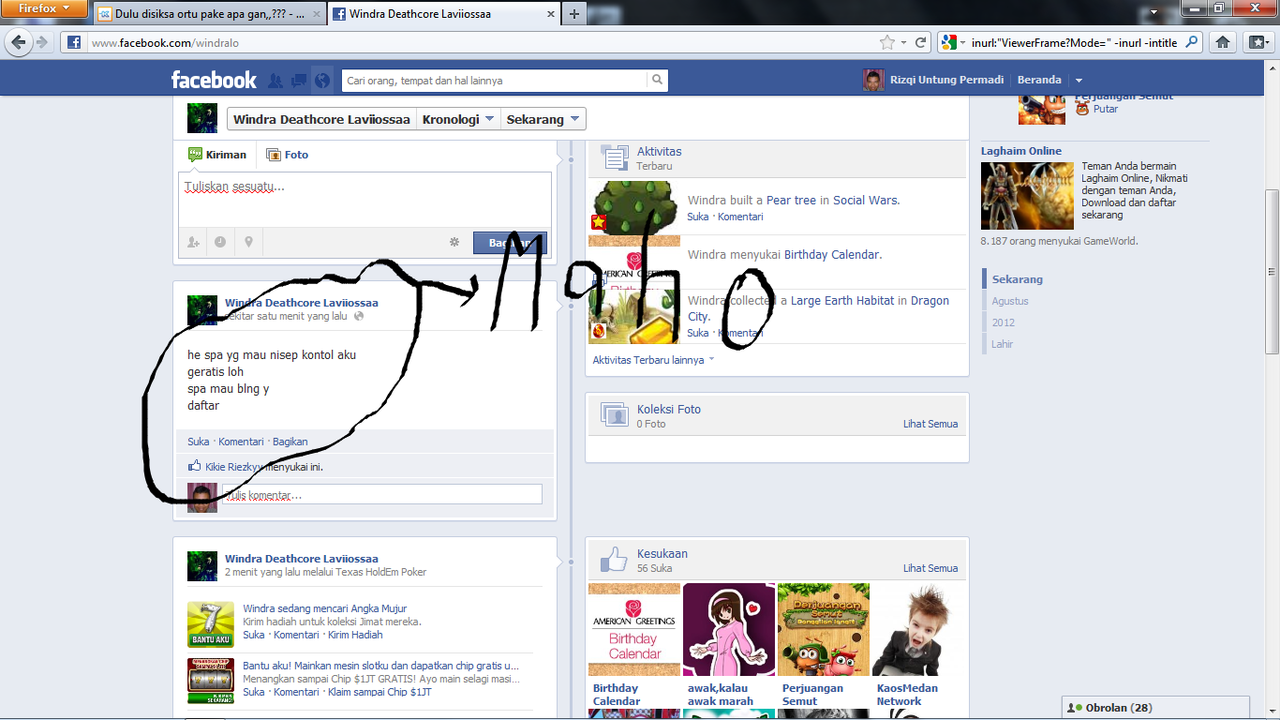
Task: Open the Firefox menu button
Action: pos(43,8)
